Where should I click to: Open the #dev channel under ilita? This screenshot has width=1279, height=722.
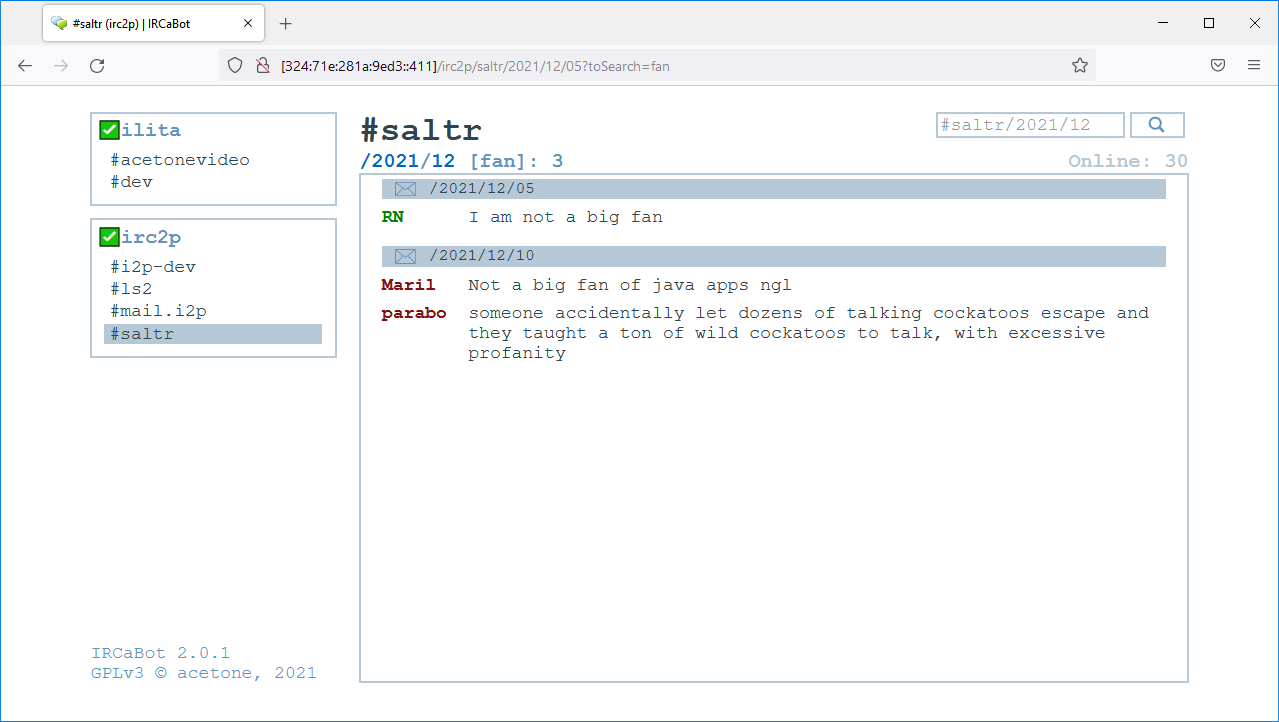pos(132,182)
